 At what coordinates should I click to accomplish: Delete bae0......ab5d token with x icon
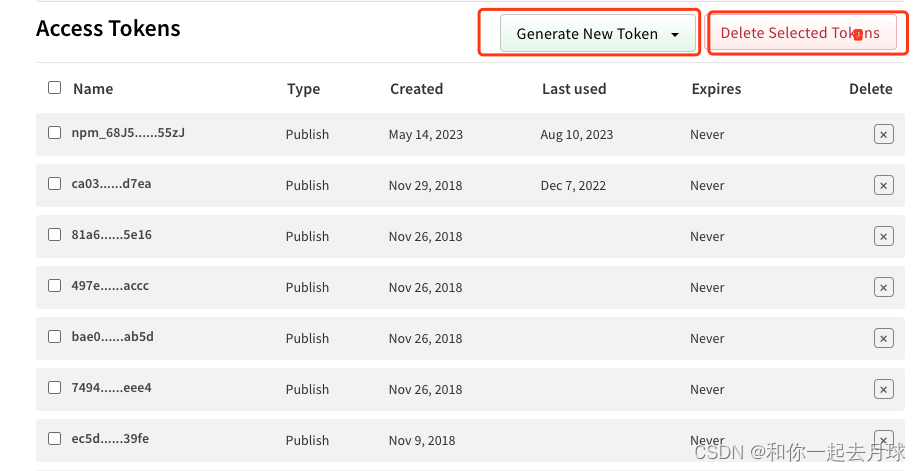point(883,338)
